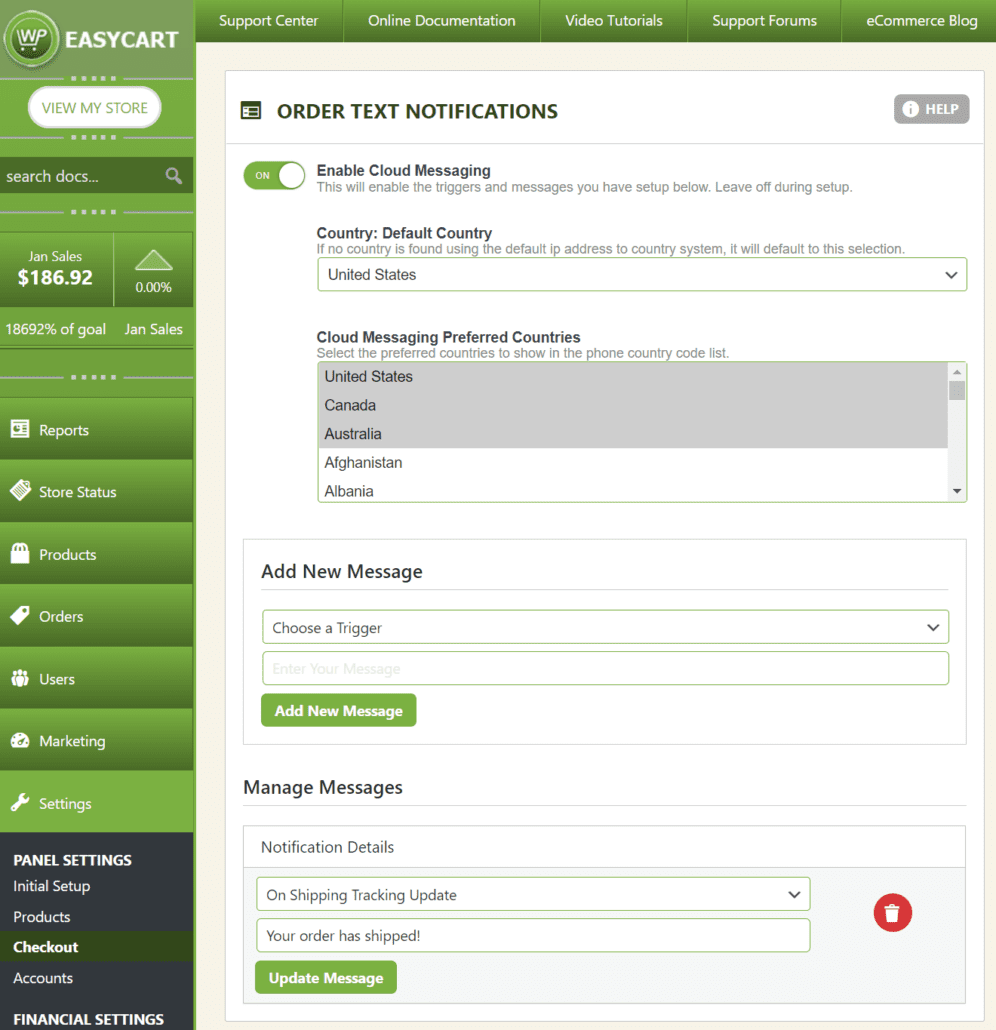
Task: Click the Enter Your Message field
Action: (x=605, y=669)
